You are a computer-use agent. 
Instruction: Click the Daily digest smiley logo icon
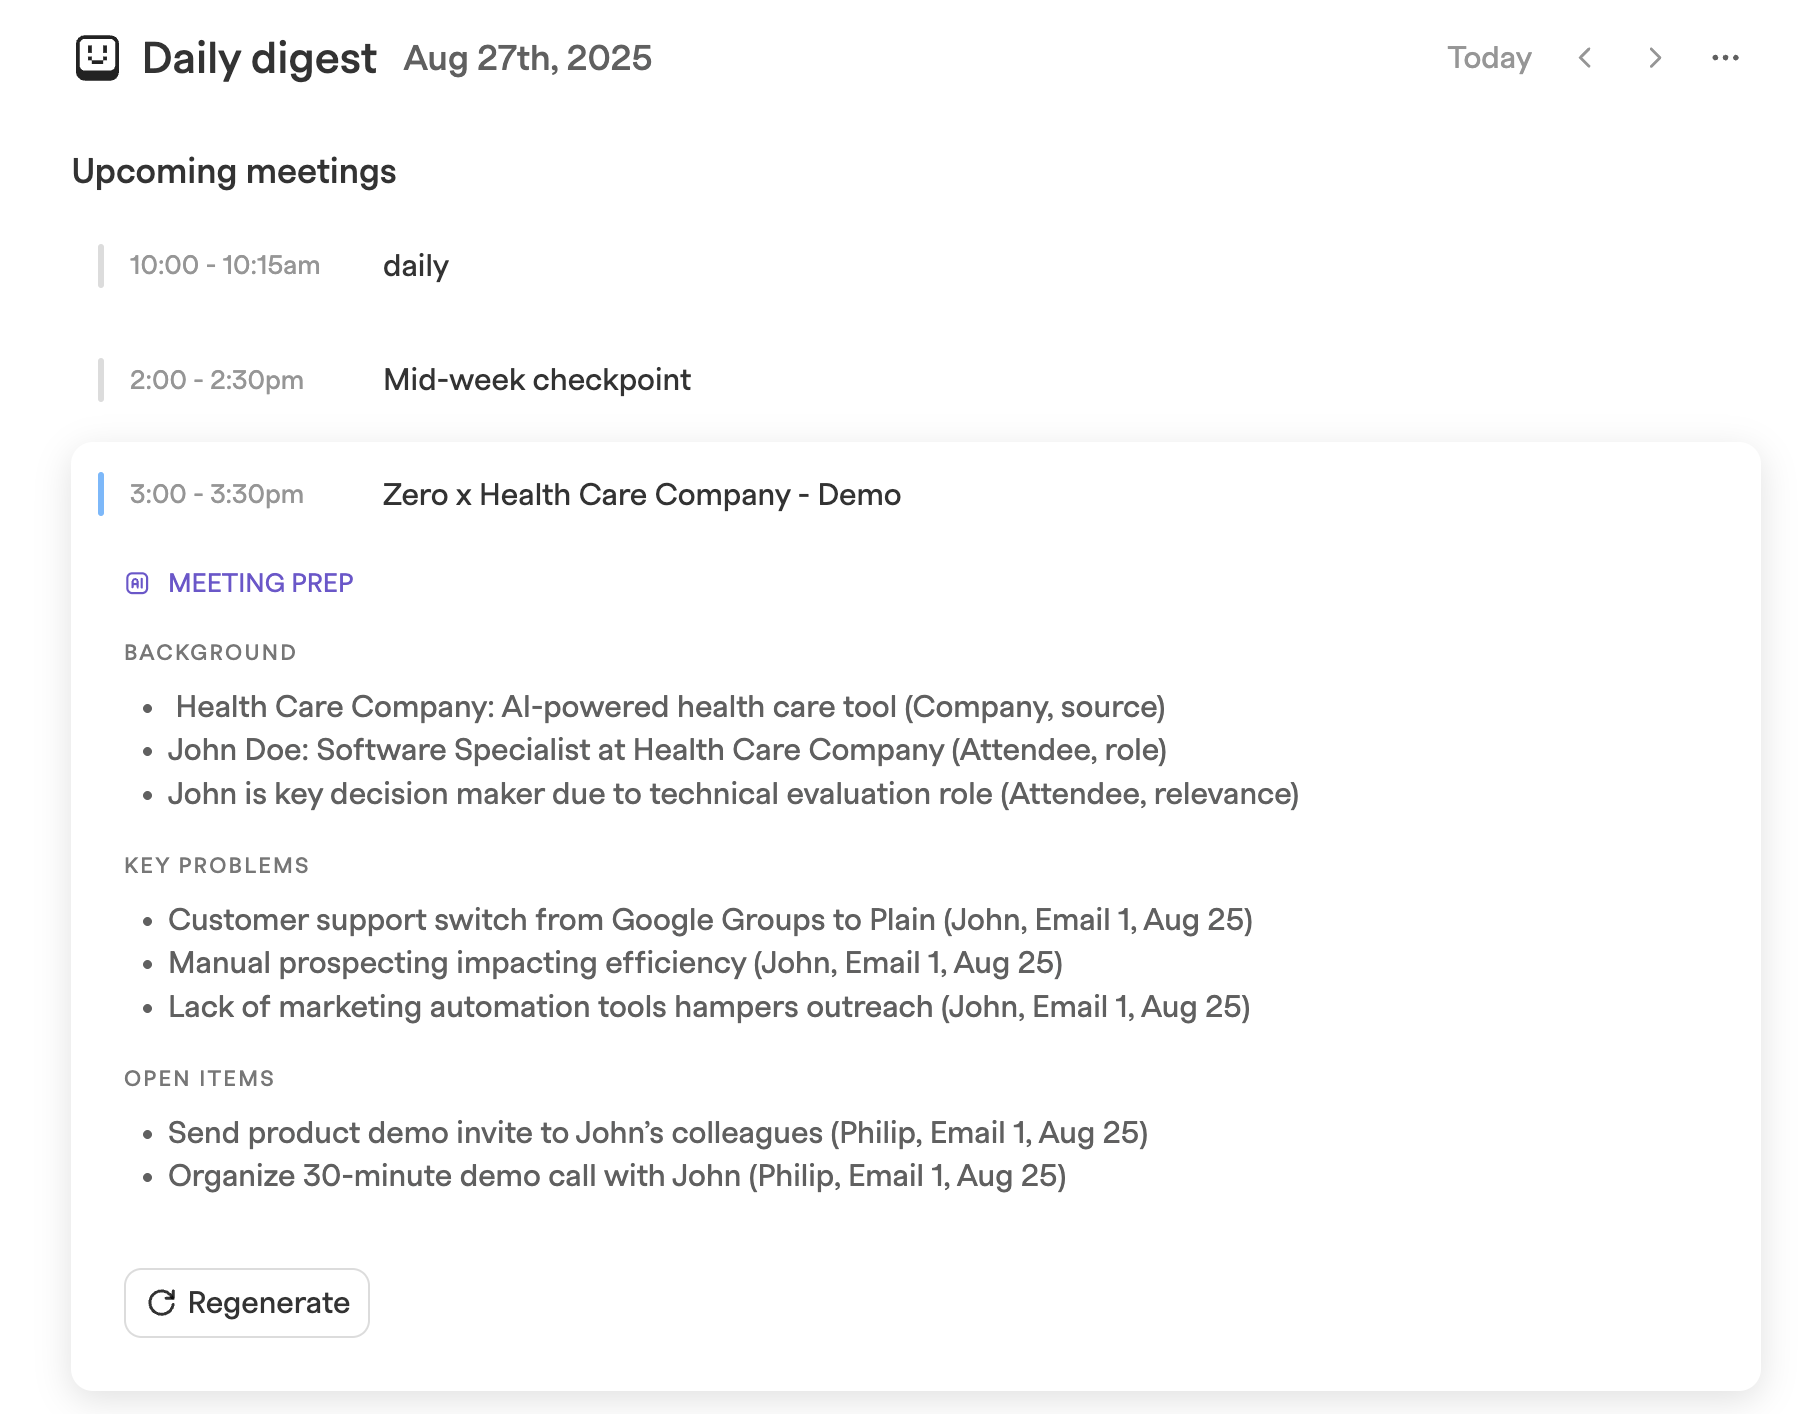[x=97, y=58]
